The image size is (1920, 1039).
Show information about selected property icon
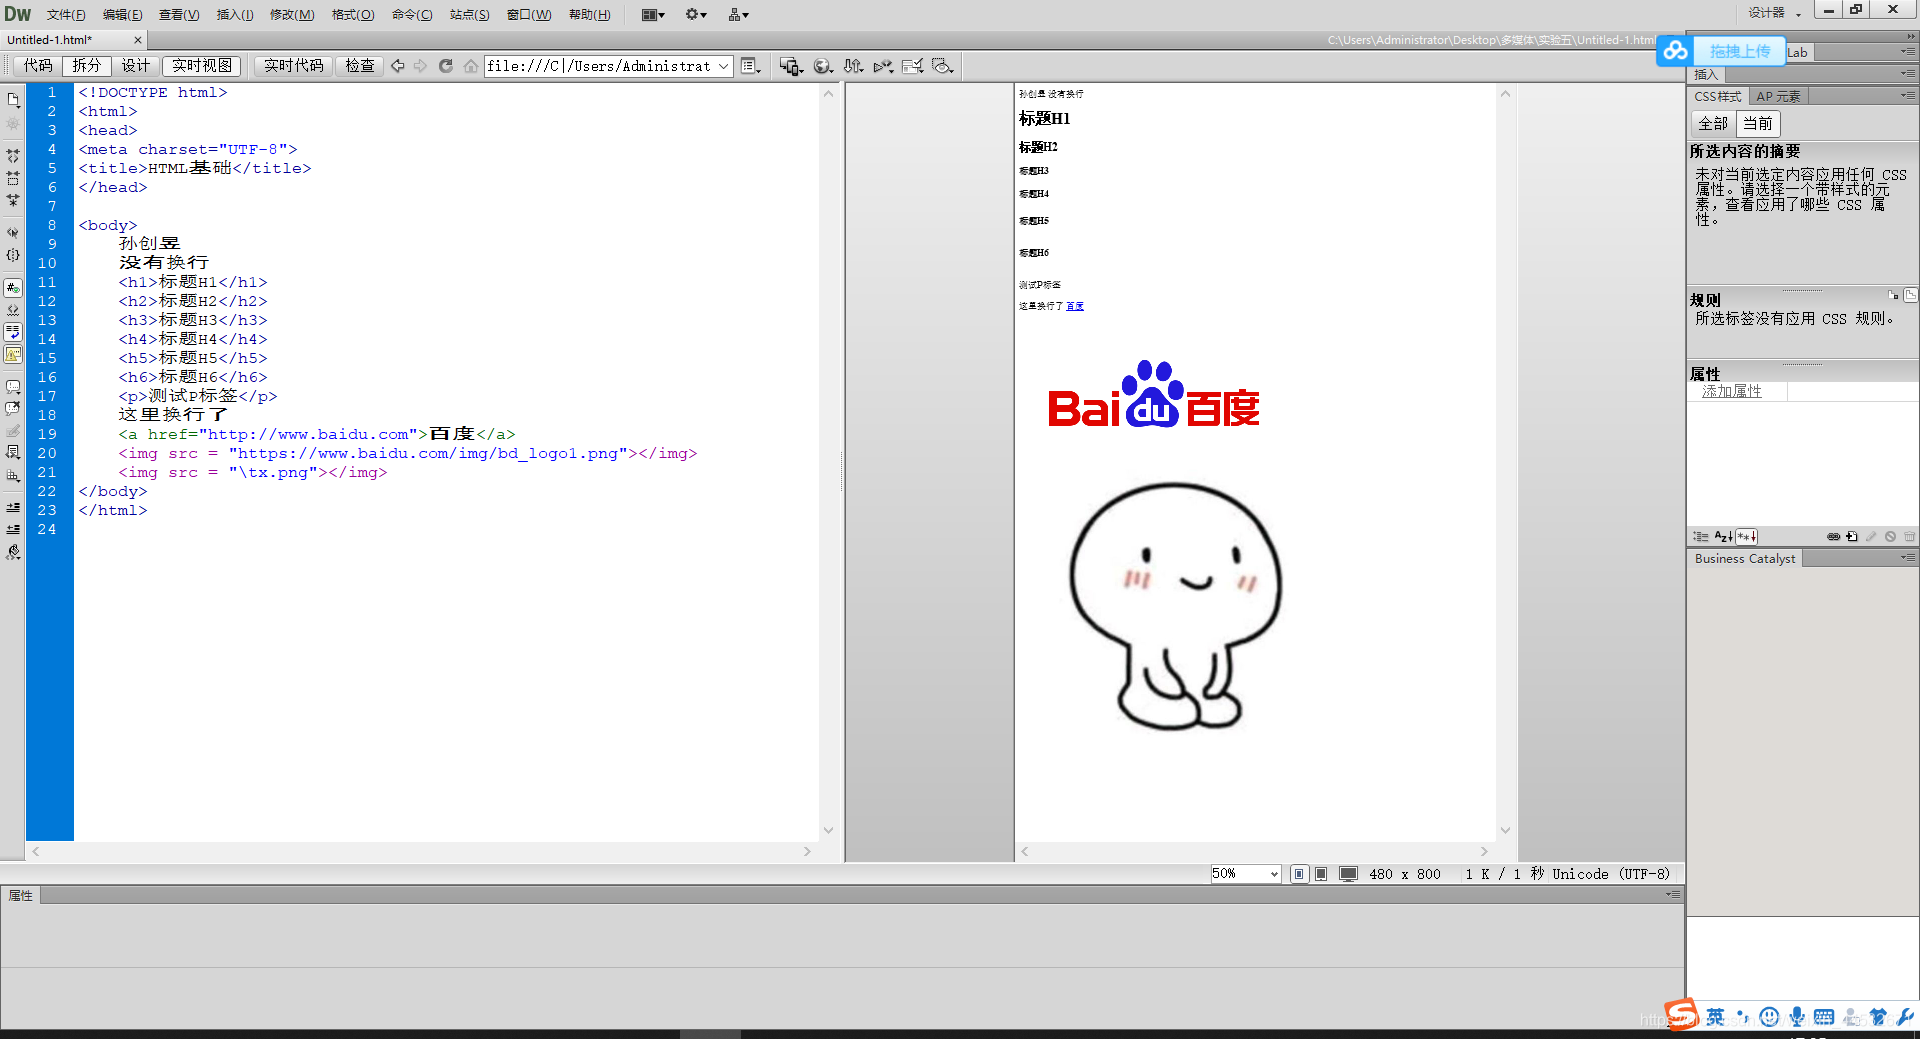click(x=1894, y=295)
